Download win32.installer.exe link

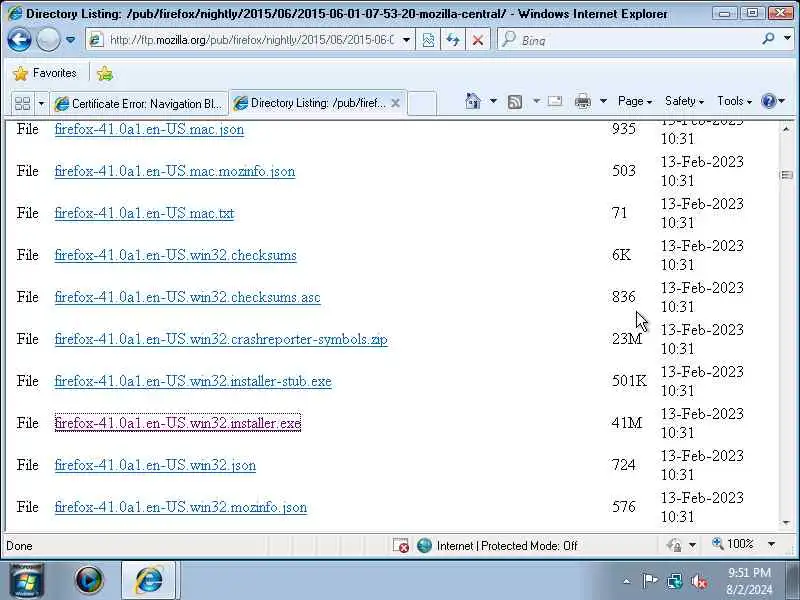178,423
